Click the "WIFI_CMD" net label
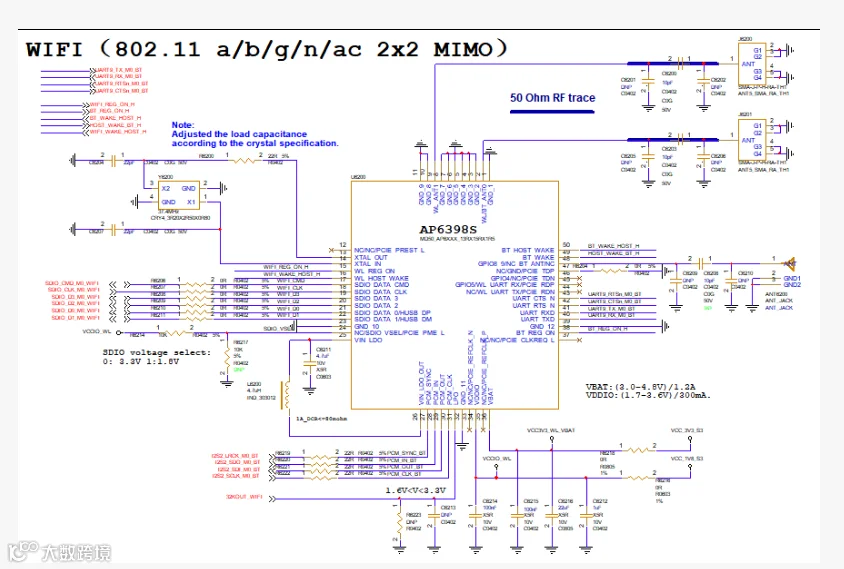This screenshot has width=844, height=569. click(291, 280)
